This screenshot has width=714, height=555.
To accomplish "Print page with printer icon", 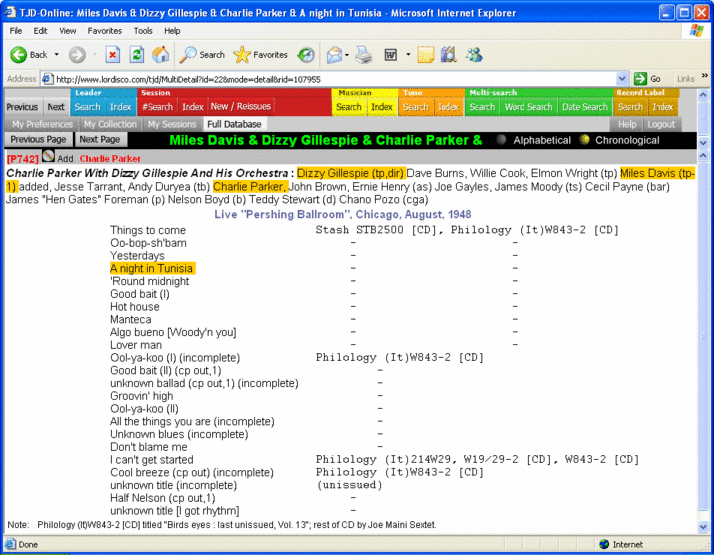I will coord(363,55).
